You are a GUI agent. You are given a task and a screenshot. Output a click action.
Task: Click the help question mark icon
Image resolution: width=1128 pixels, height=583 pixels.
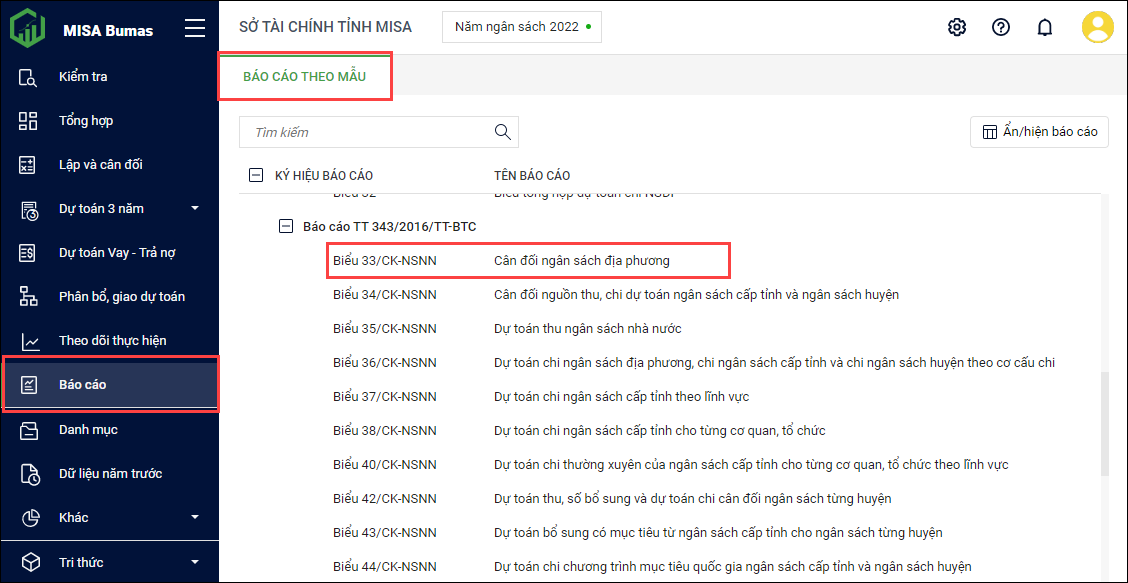coord(1001,27)
